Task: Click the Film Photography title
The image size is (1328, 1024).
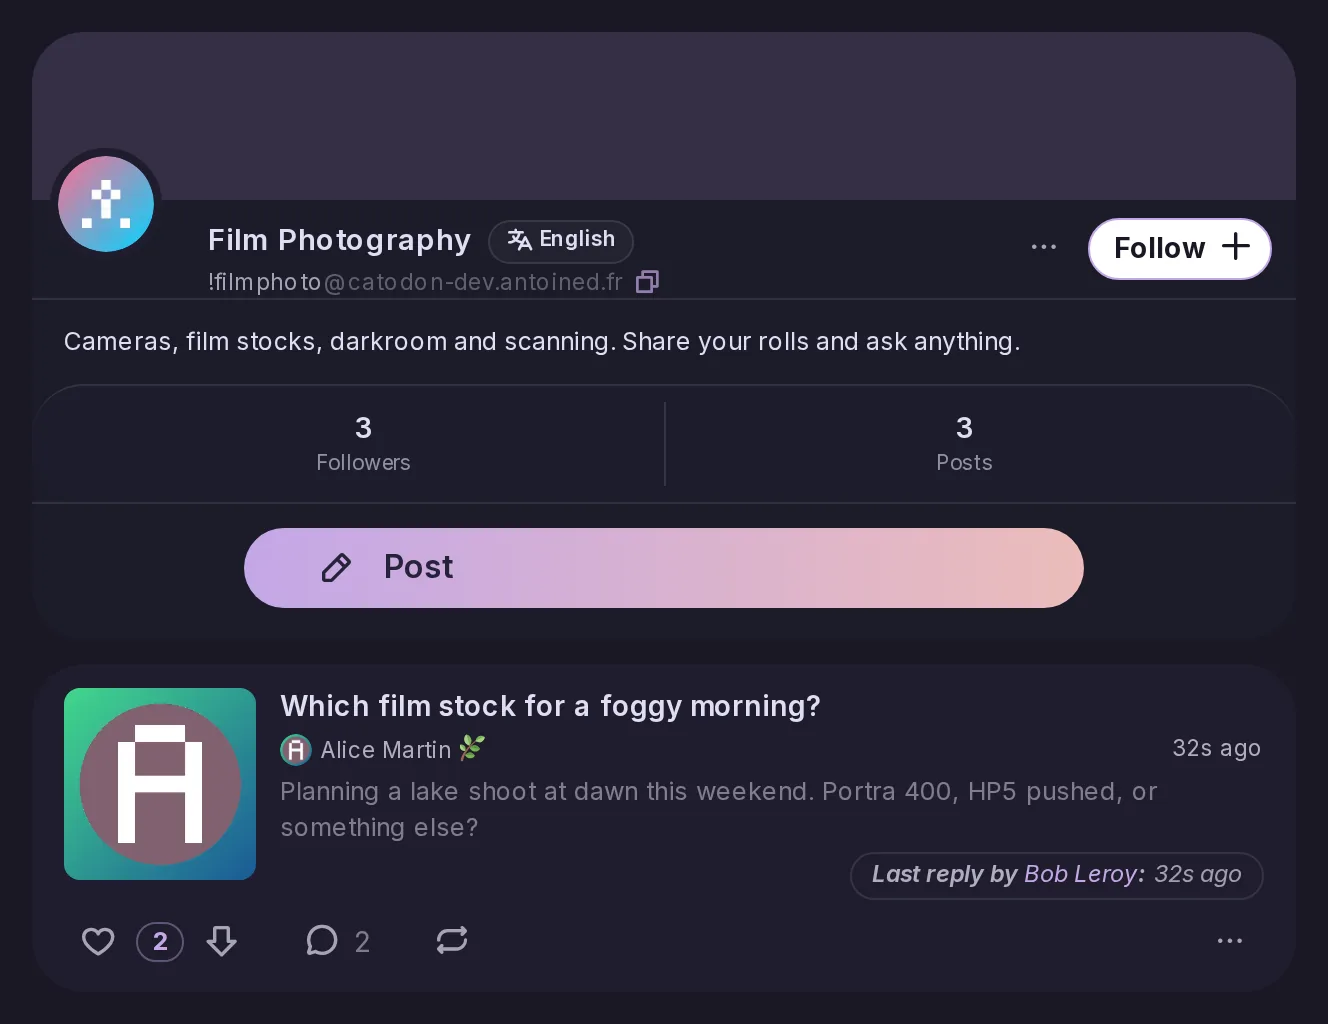Action: pos(339,240)
